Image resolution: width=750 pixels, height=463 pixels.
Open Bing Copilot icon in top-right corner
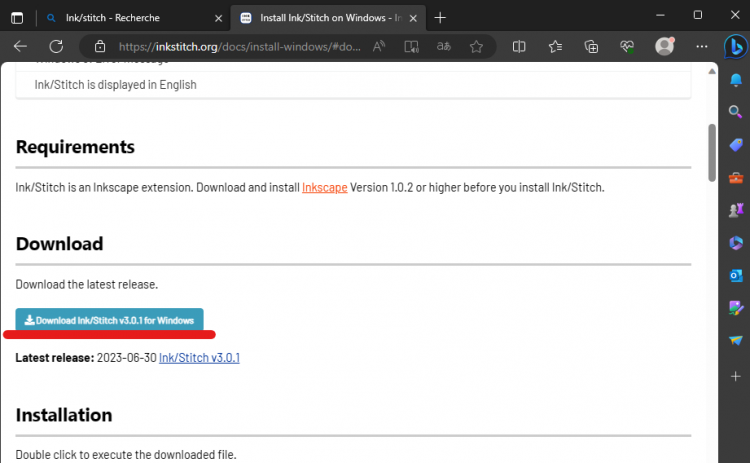point(735,47)
